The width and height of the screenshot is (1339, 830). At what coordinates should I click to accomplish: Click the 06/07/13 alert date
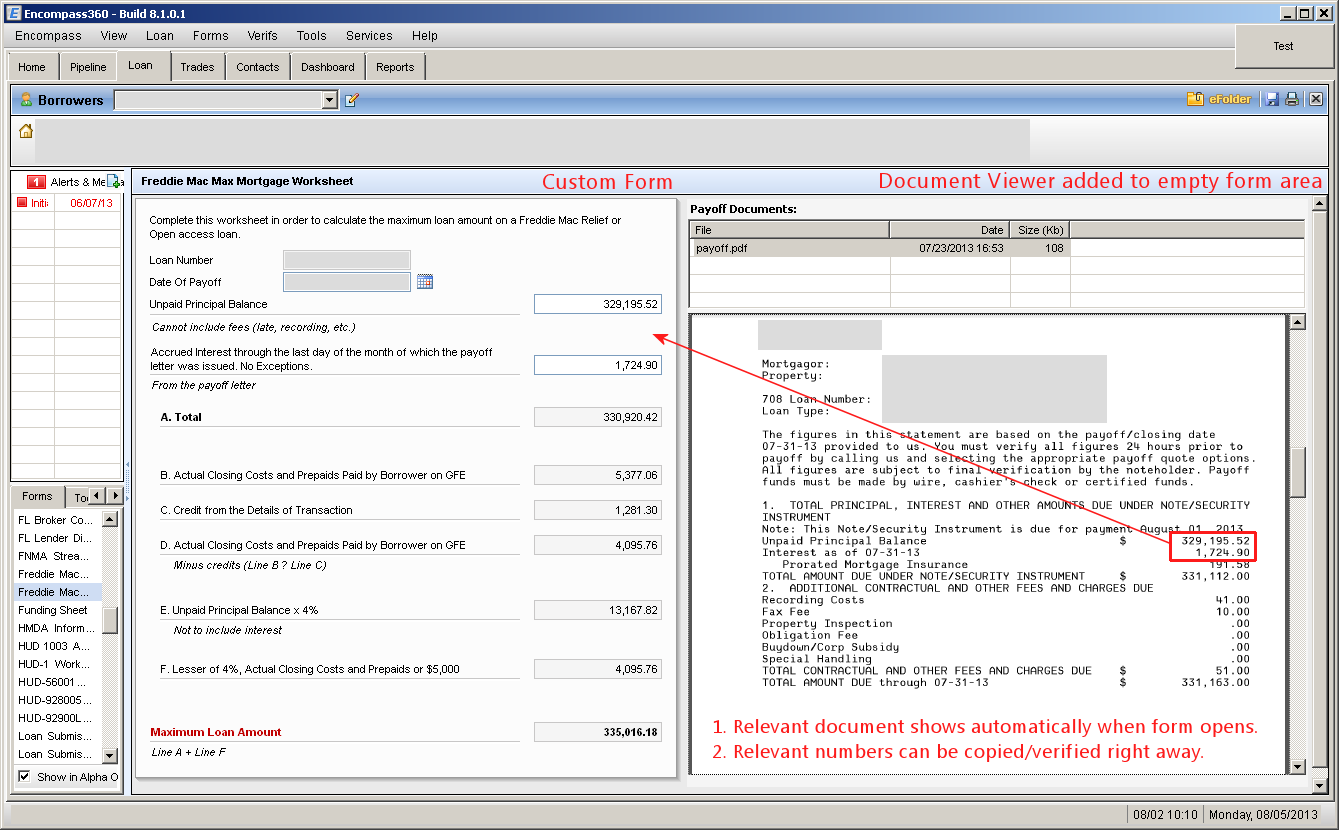[x=91, y=203]
